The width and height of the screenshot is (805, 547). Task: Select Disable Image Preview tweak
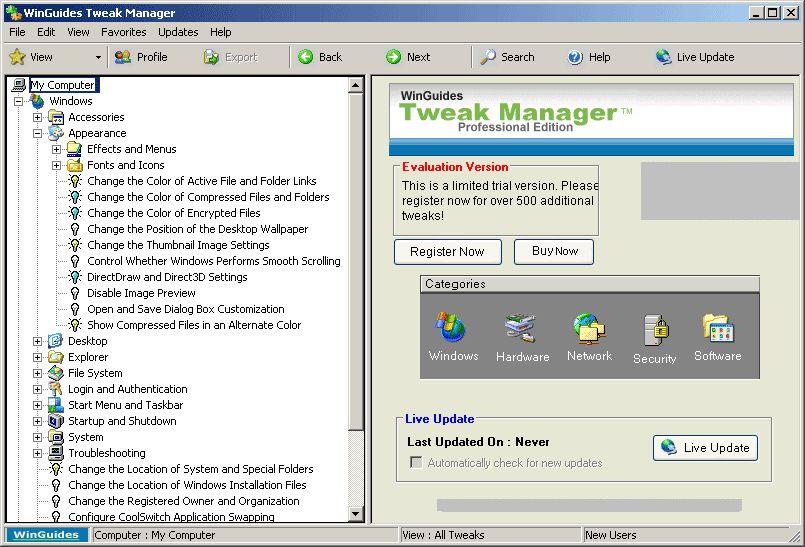(141, 293)
